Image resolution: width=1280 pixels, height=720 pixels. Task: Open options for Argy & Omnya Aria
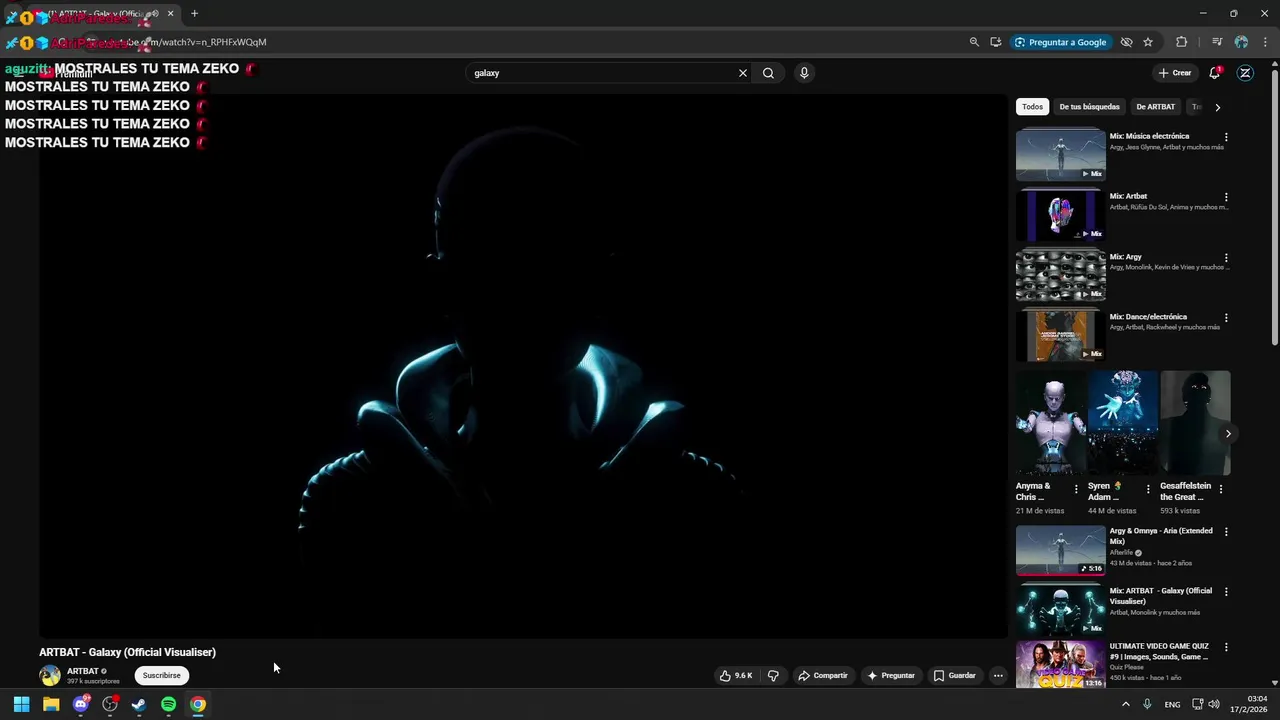pyautogui.click(x=1226, y=532)
